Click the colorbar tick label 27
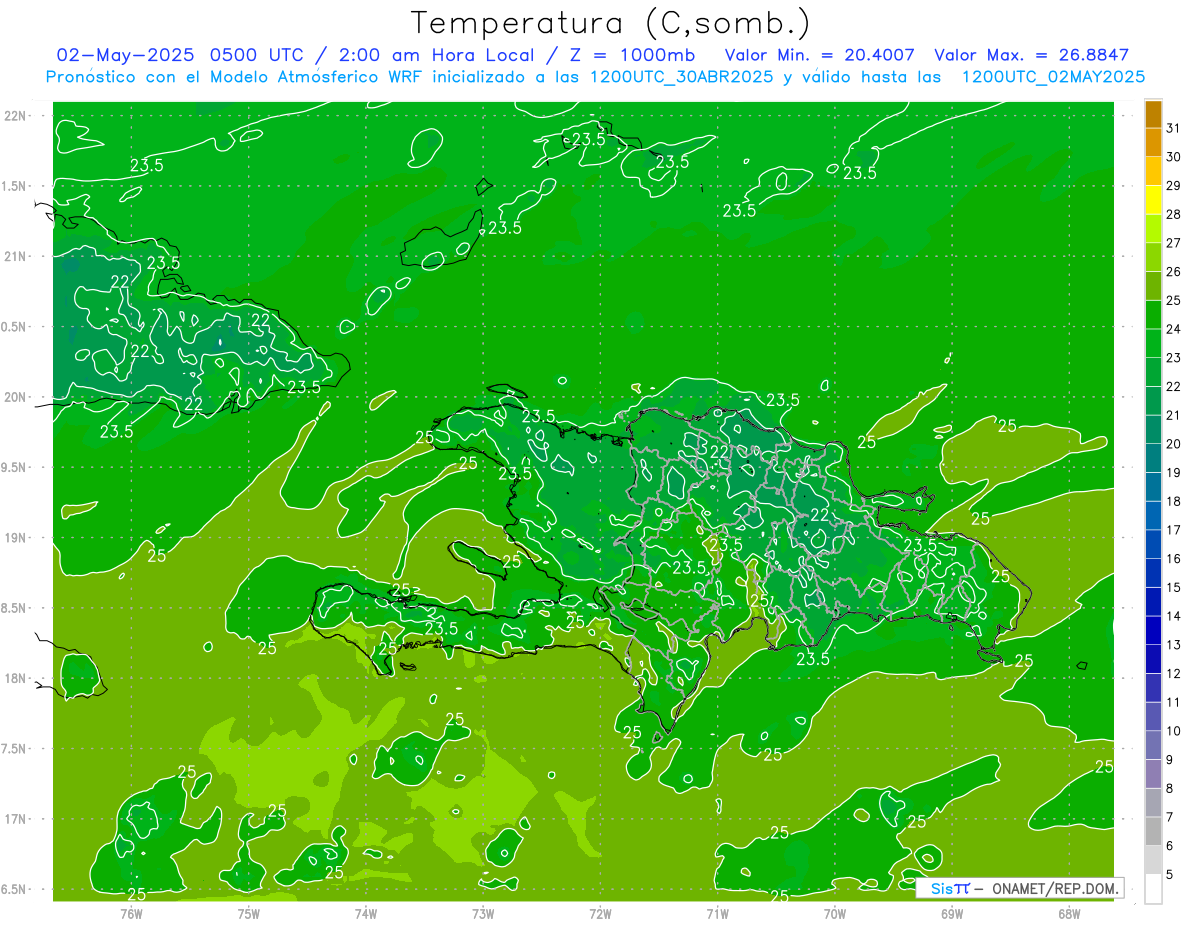The image size is (1200, 927). coord(1174,243)
